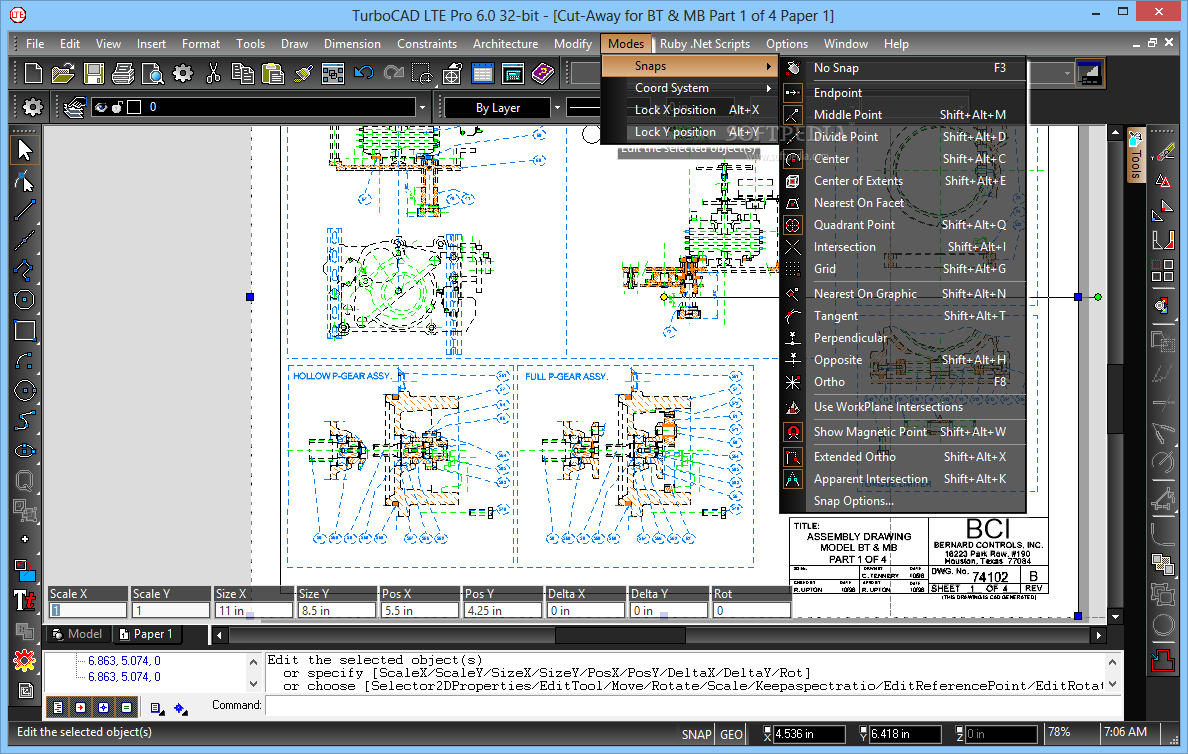
Task: Open the blue diamond dropdown beside Command
Action: (x=180, y=709)
